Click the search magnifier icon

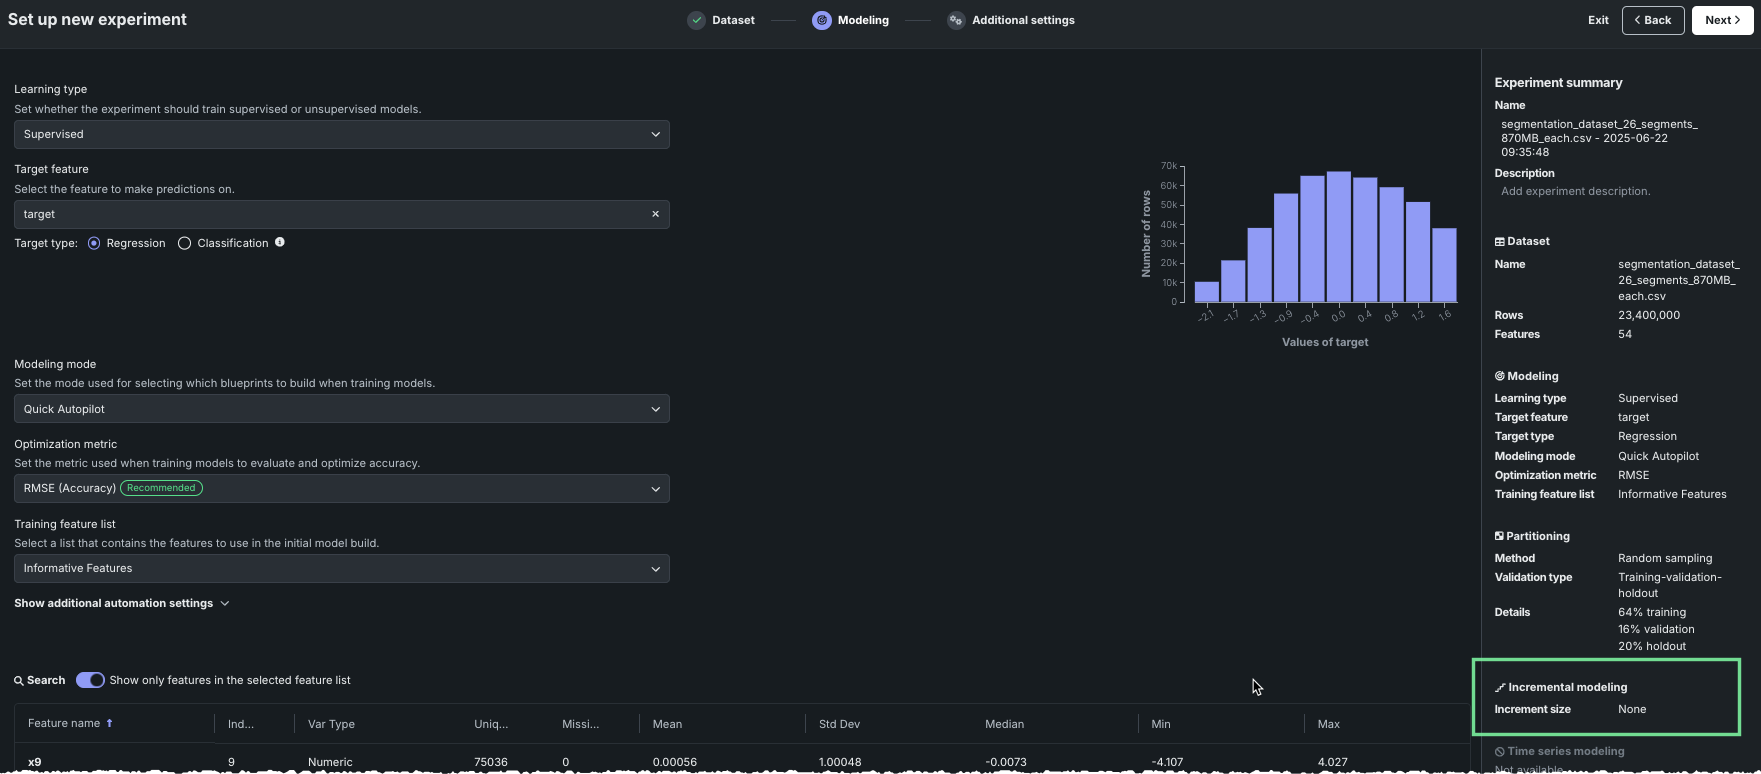click(x=19, y=681)
